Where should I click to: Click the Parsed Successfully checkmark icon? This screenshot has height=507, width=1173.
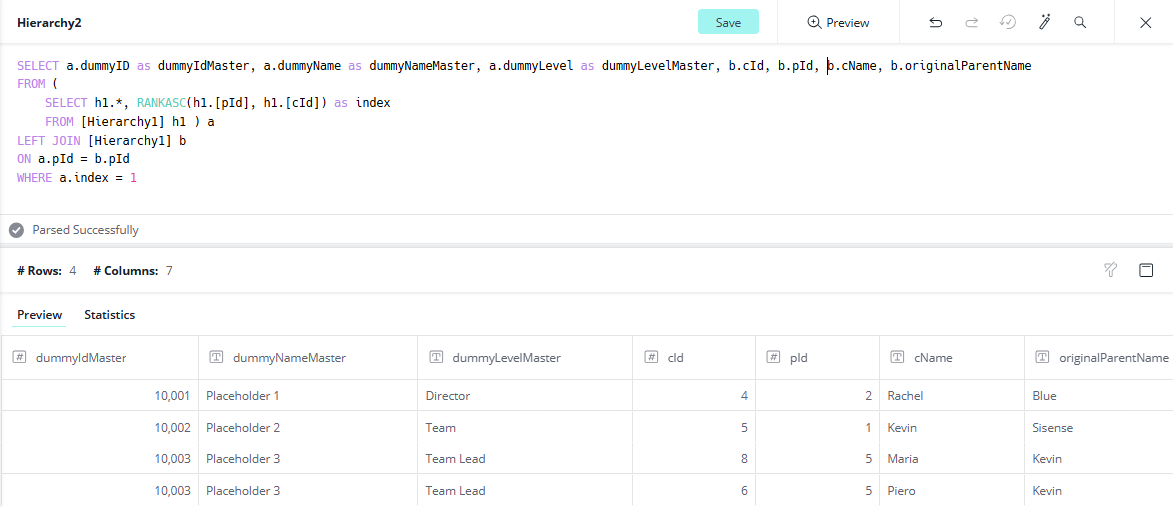[16, 230]
